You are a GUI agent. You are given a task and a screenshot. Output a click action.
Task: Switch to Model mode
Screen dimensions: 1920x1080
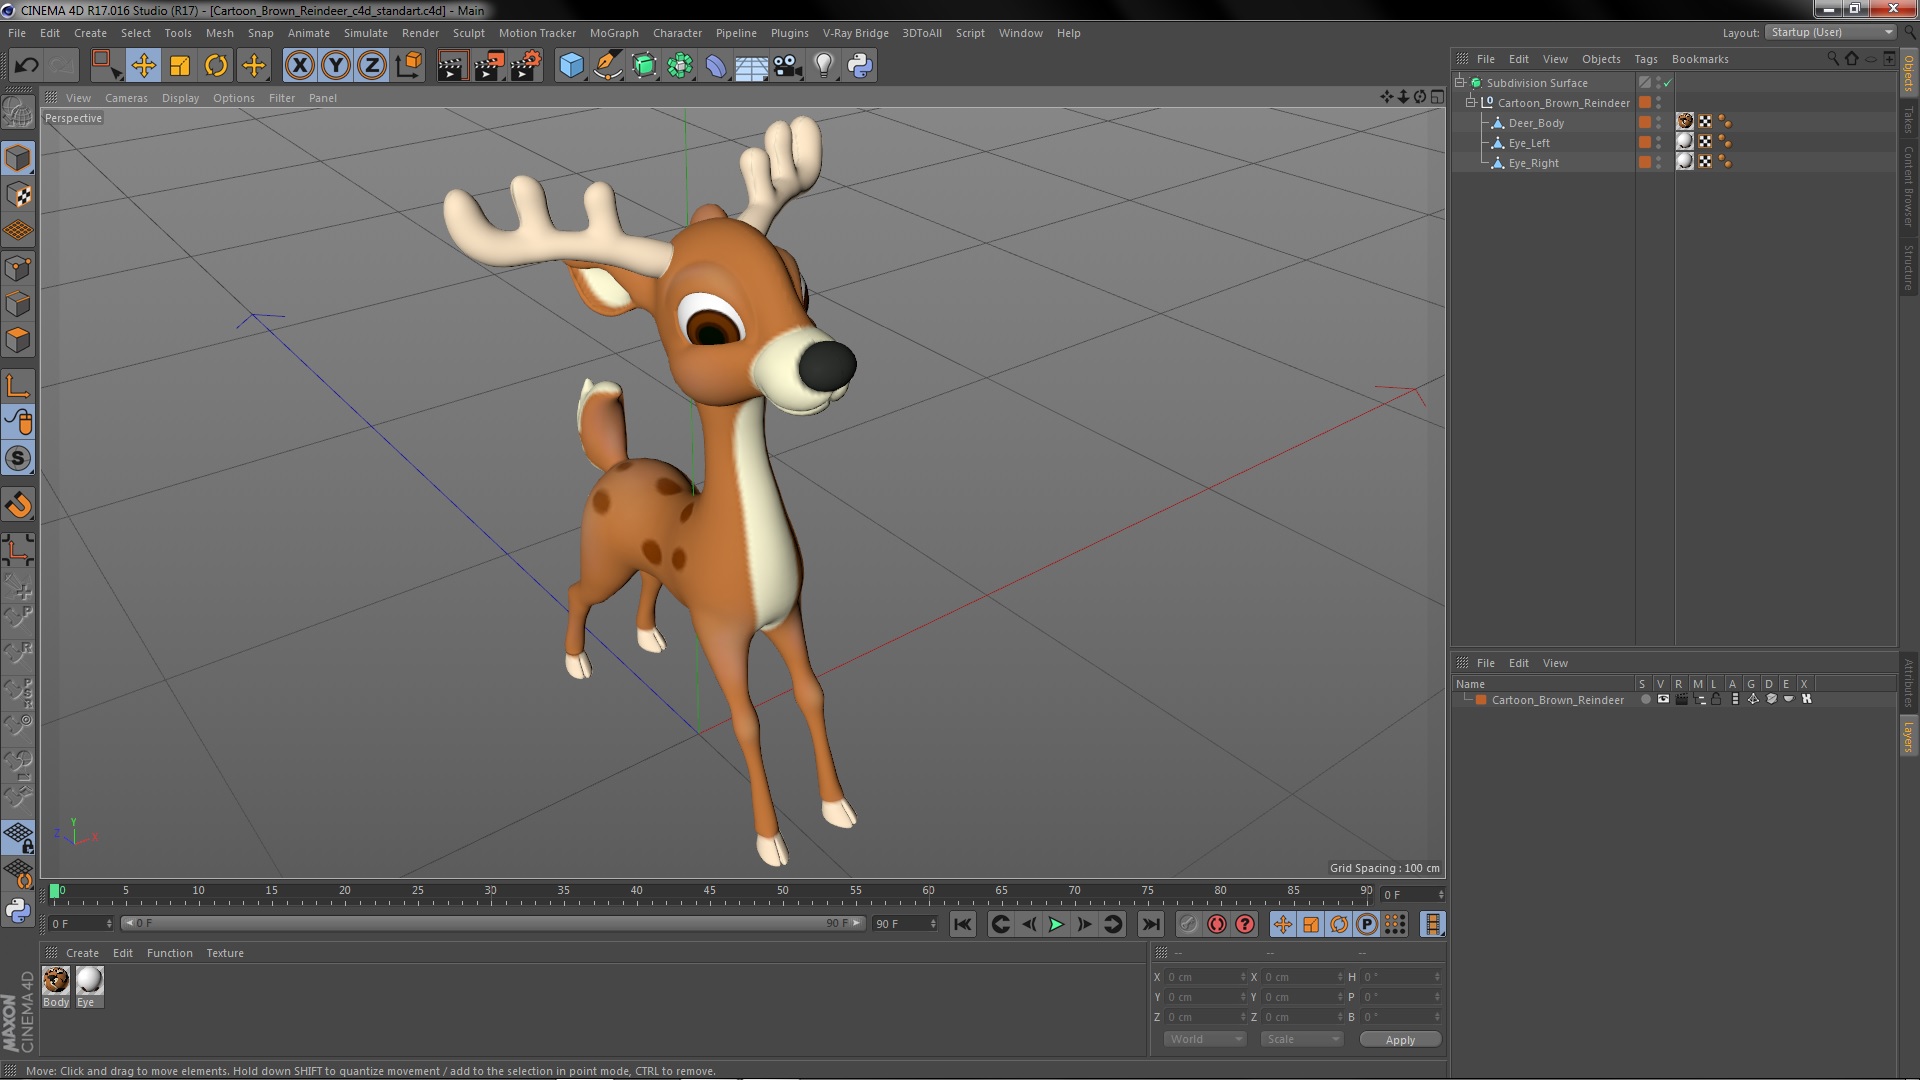pyautogui.click(x=18, y=158)
